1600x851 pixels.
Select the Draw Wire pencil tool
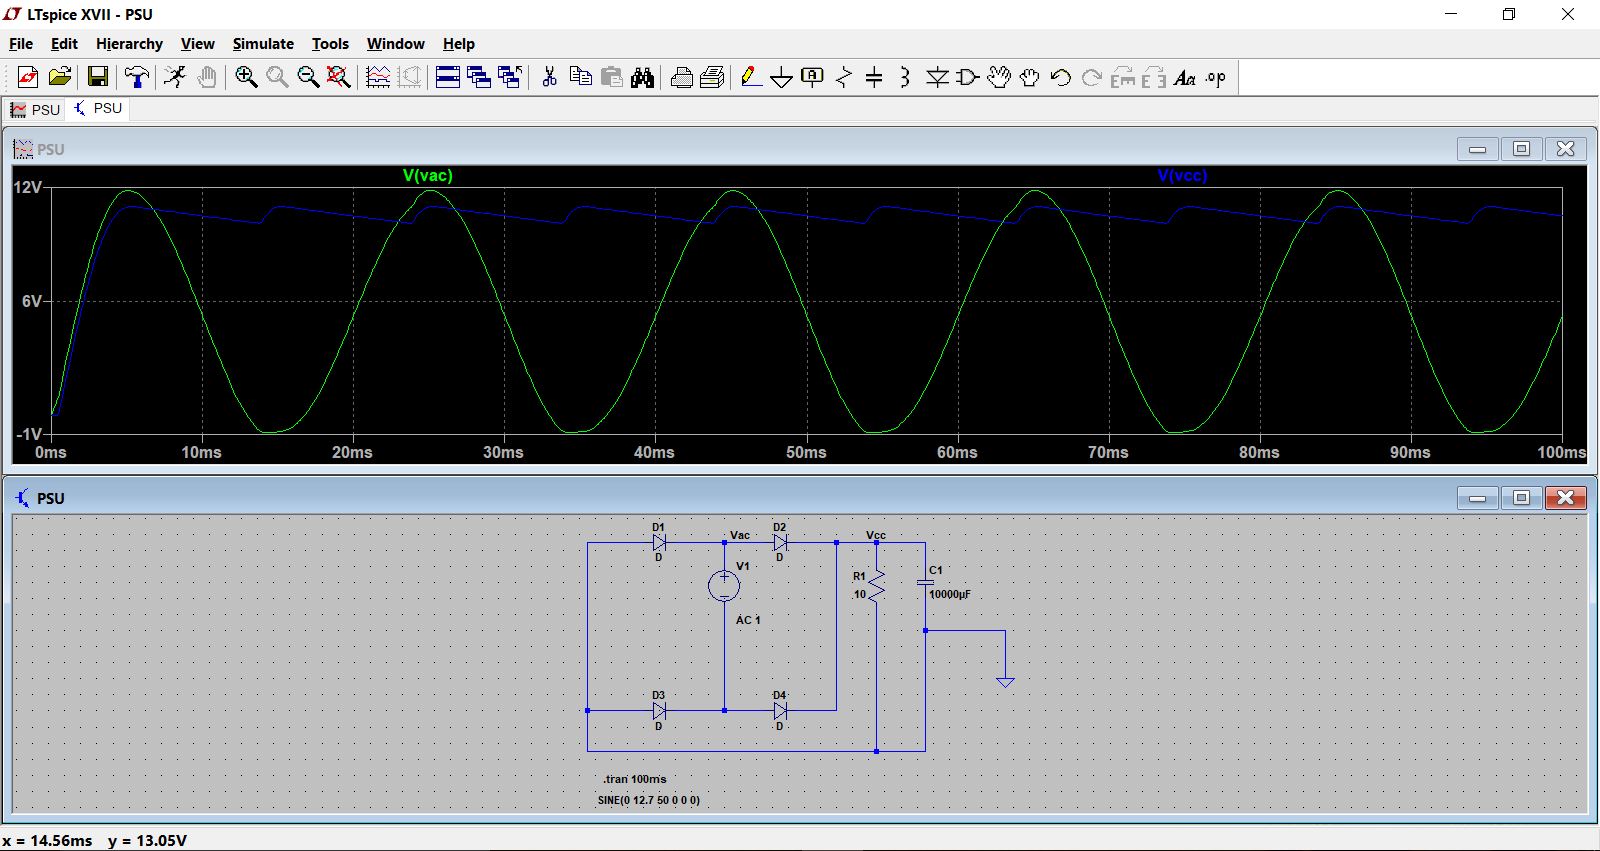751,77
